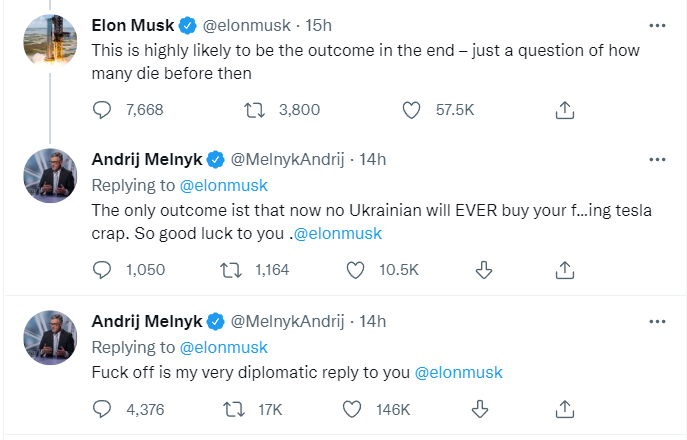The height and width of the screenshot is (440, 687).
Task: Share Melnyk's tesla crap tweet
Action: [564, 269]
